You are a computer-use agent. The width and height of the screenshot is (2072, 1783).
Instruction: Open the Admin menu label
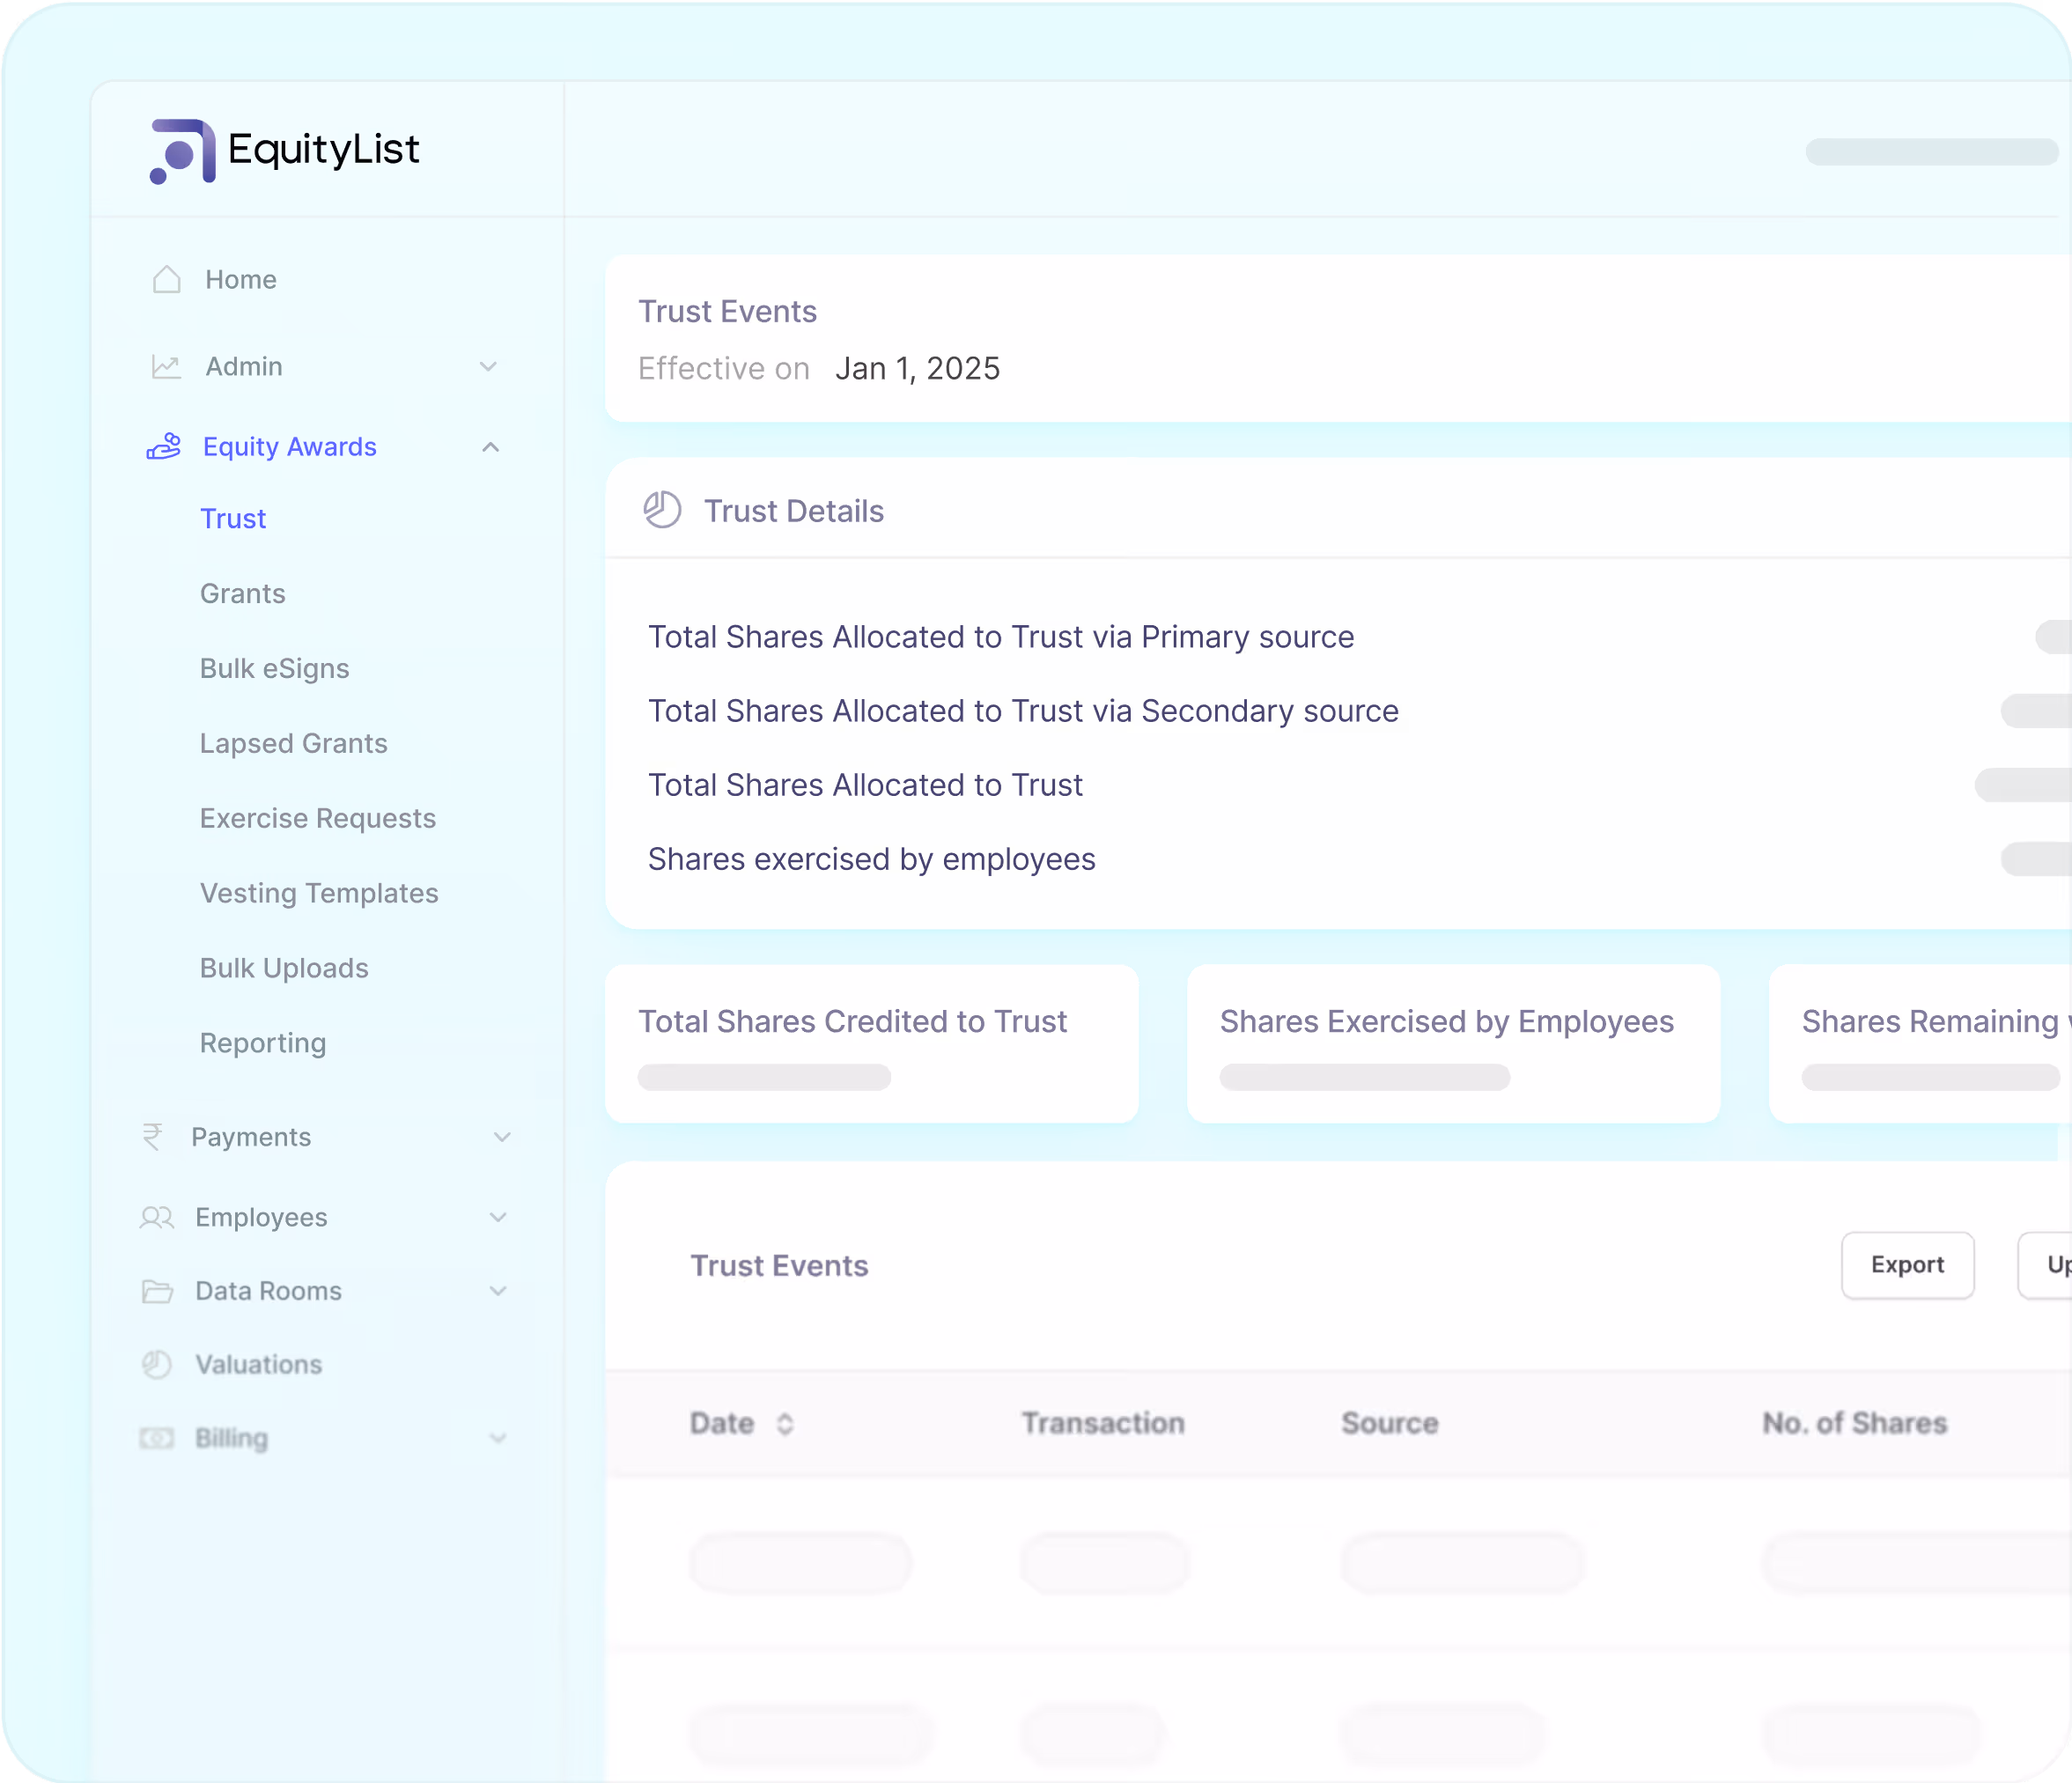click(x=244, y=367)
